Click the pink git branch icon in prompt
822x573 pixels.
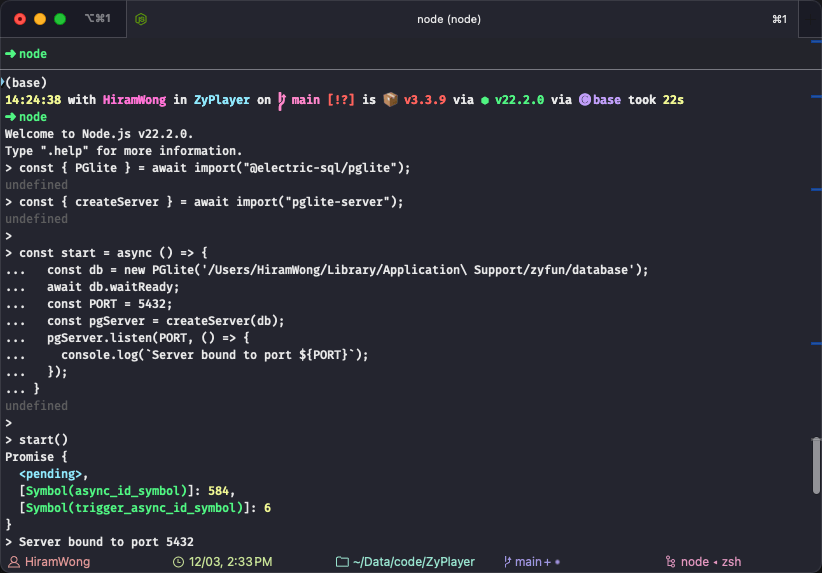(282, 100)
